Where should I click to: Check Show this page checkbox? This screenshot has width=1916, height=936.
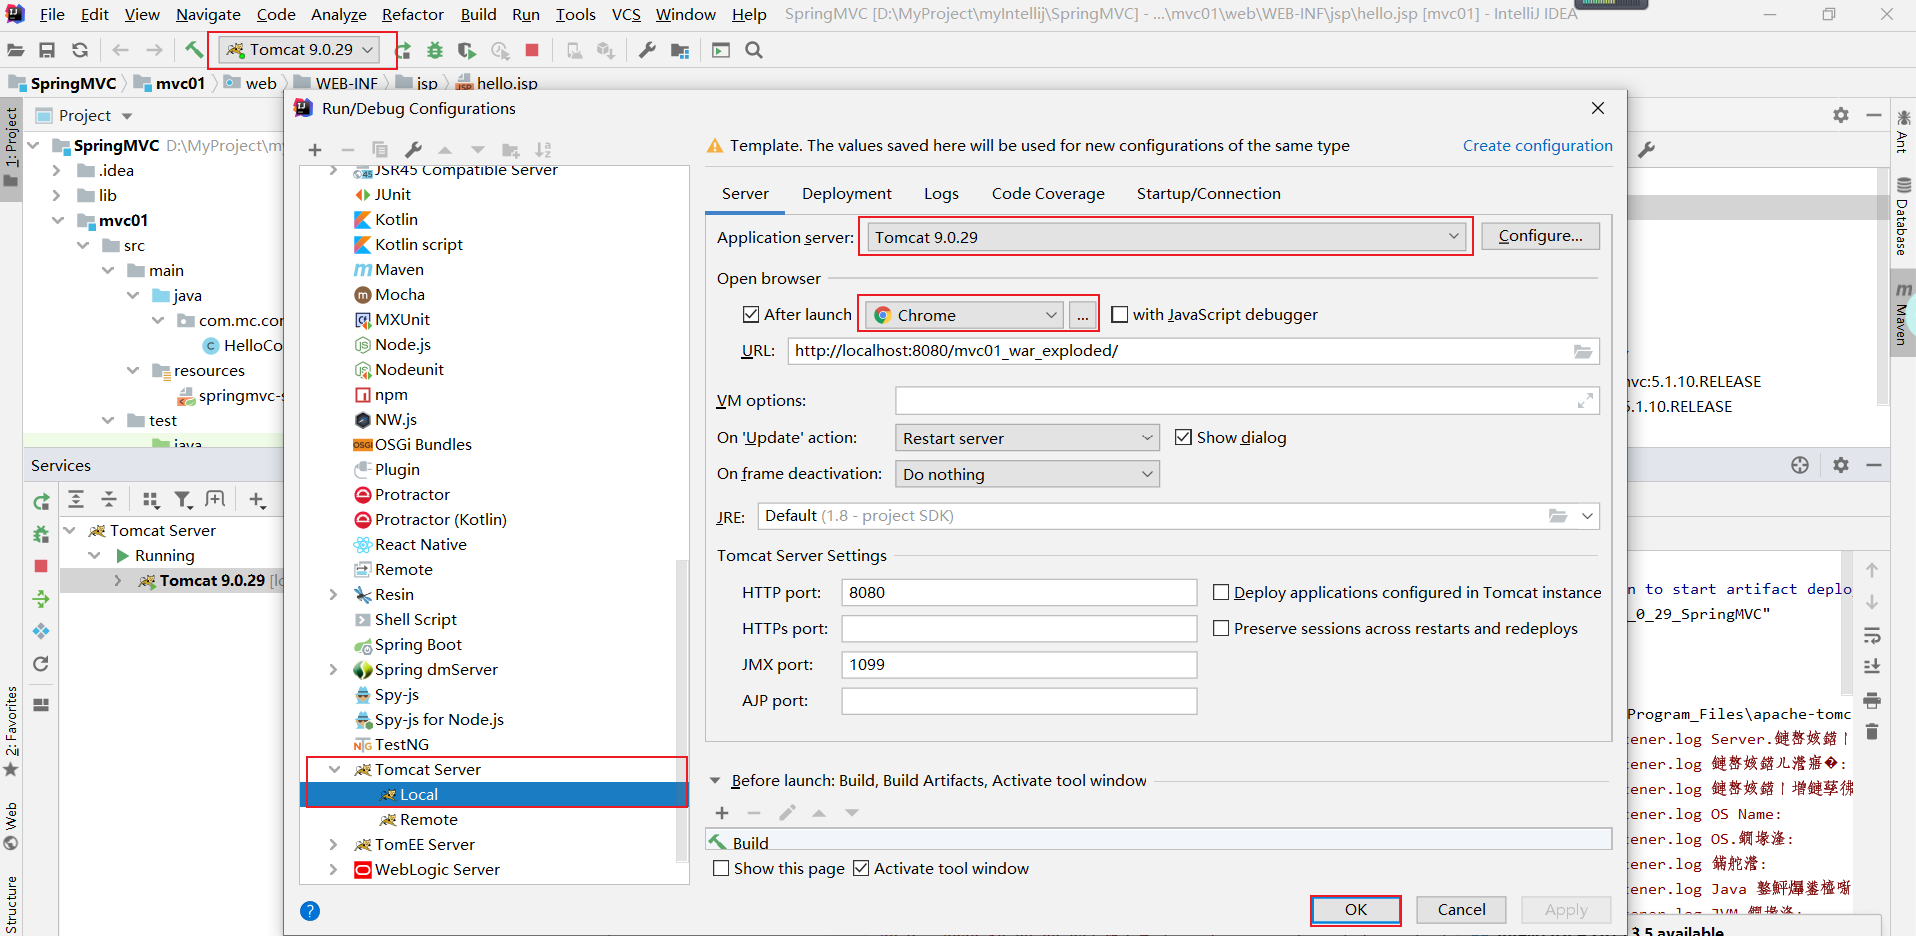(721, 868)
